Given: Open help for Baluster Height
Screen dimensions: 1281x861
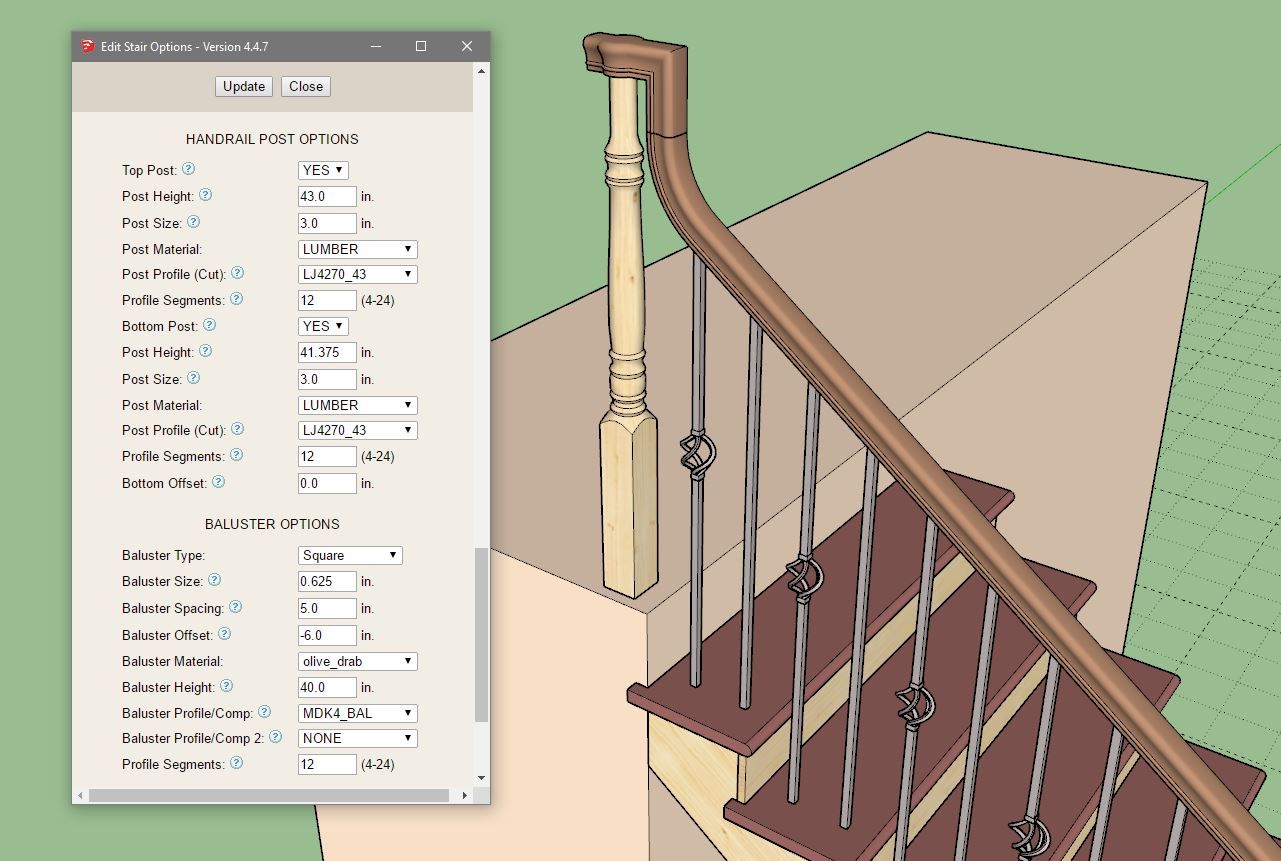Looking at the screenshot, I should click(x=226, y=686).
